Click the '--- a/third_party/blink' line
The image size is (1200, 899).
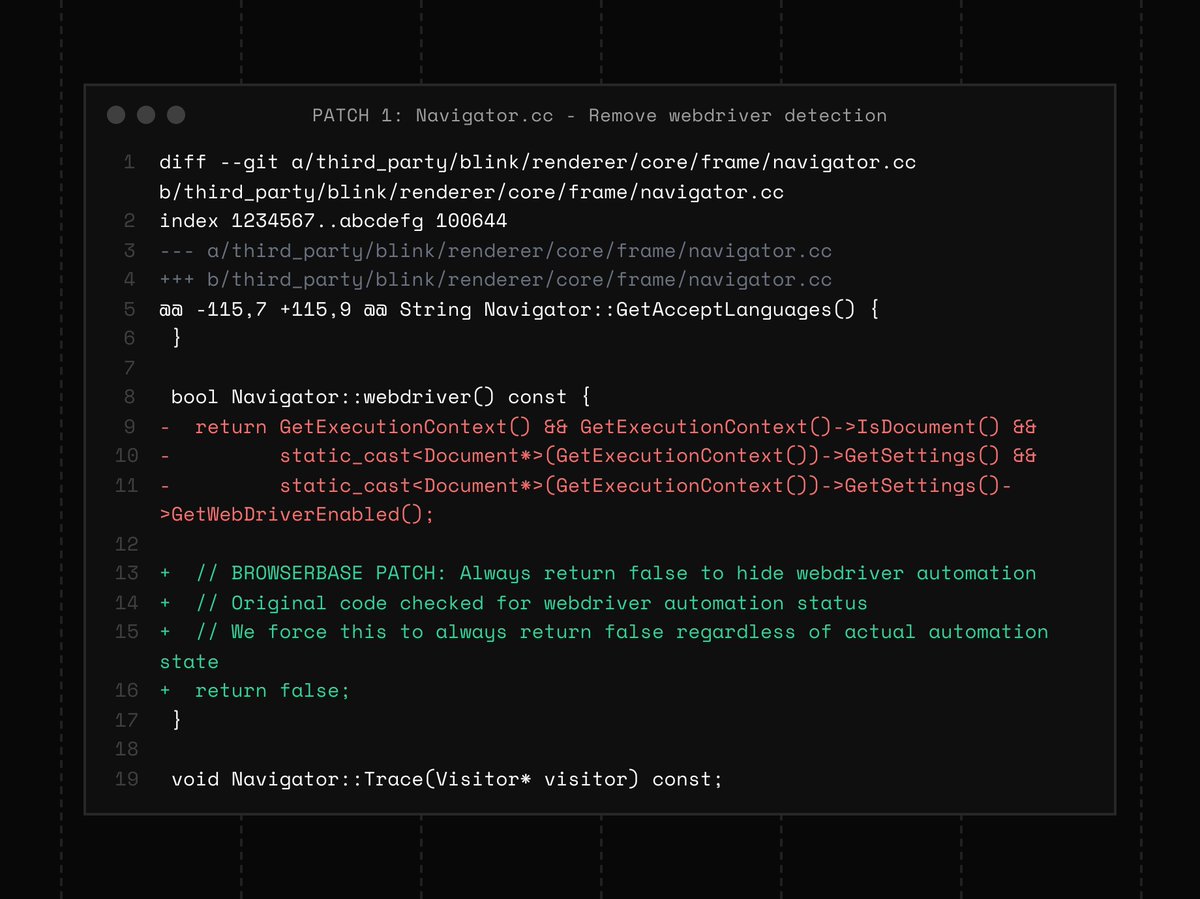click(496, 250)
